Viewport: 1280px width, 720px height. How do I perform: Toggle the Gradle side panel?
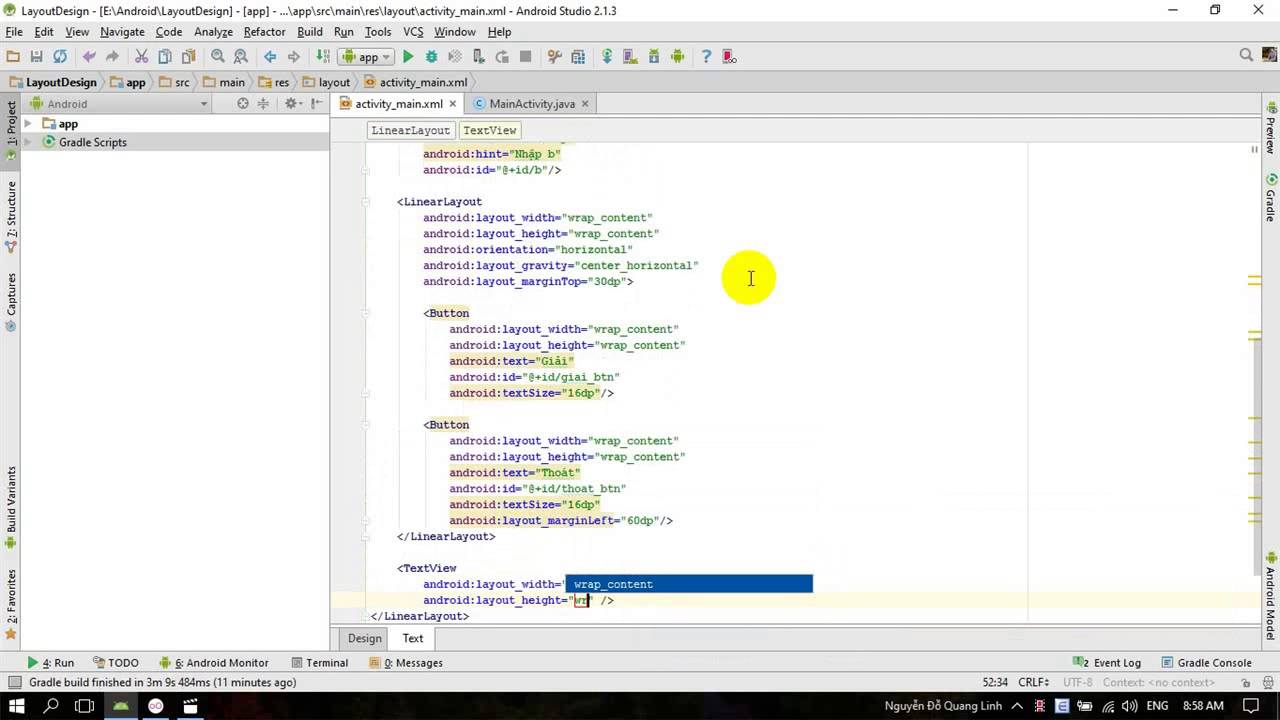click(x=1270, y=197)
